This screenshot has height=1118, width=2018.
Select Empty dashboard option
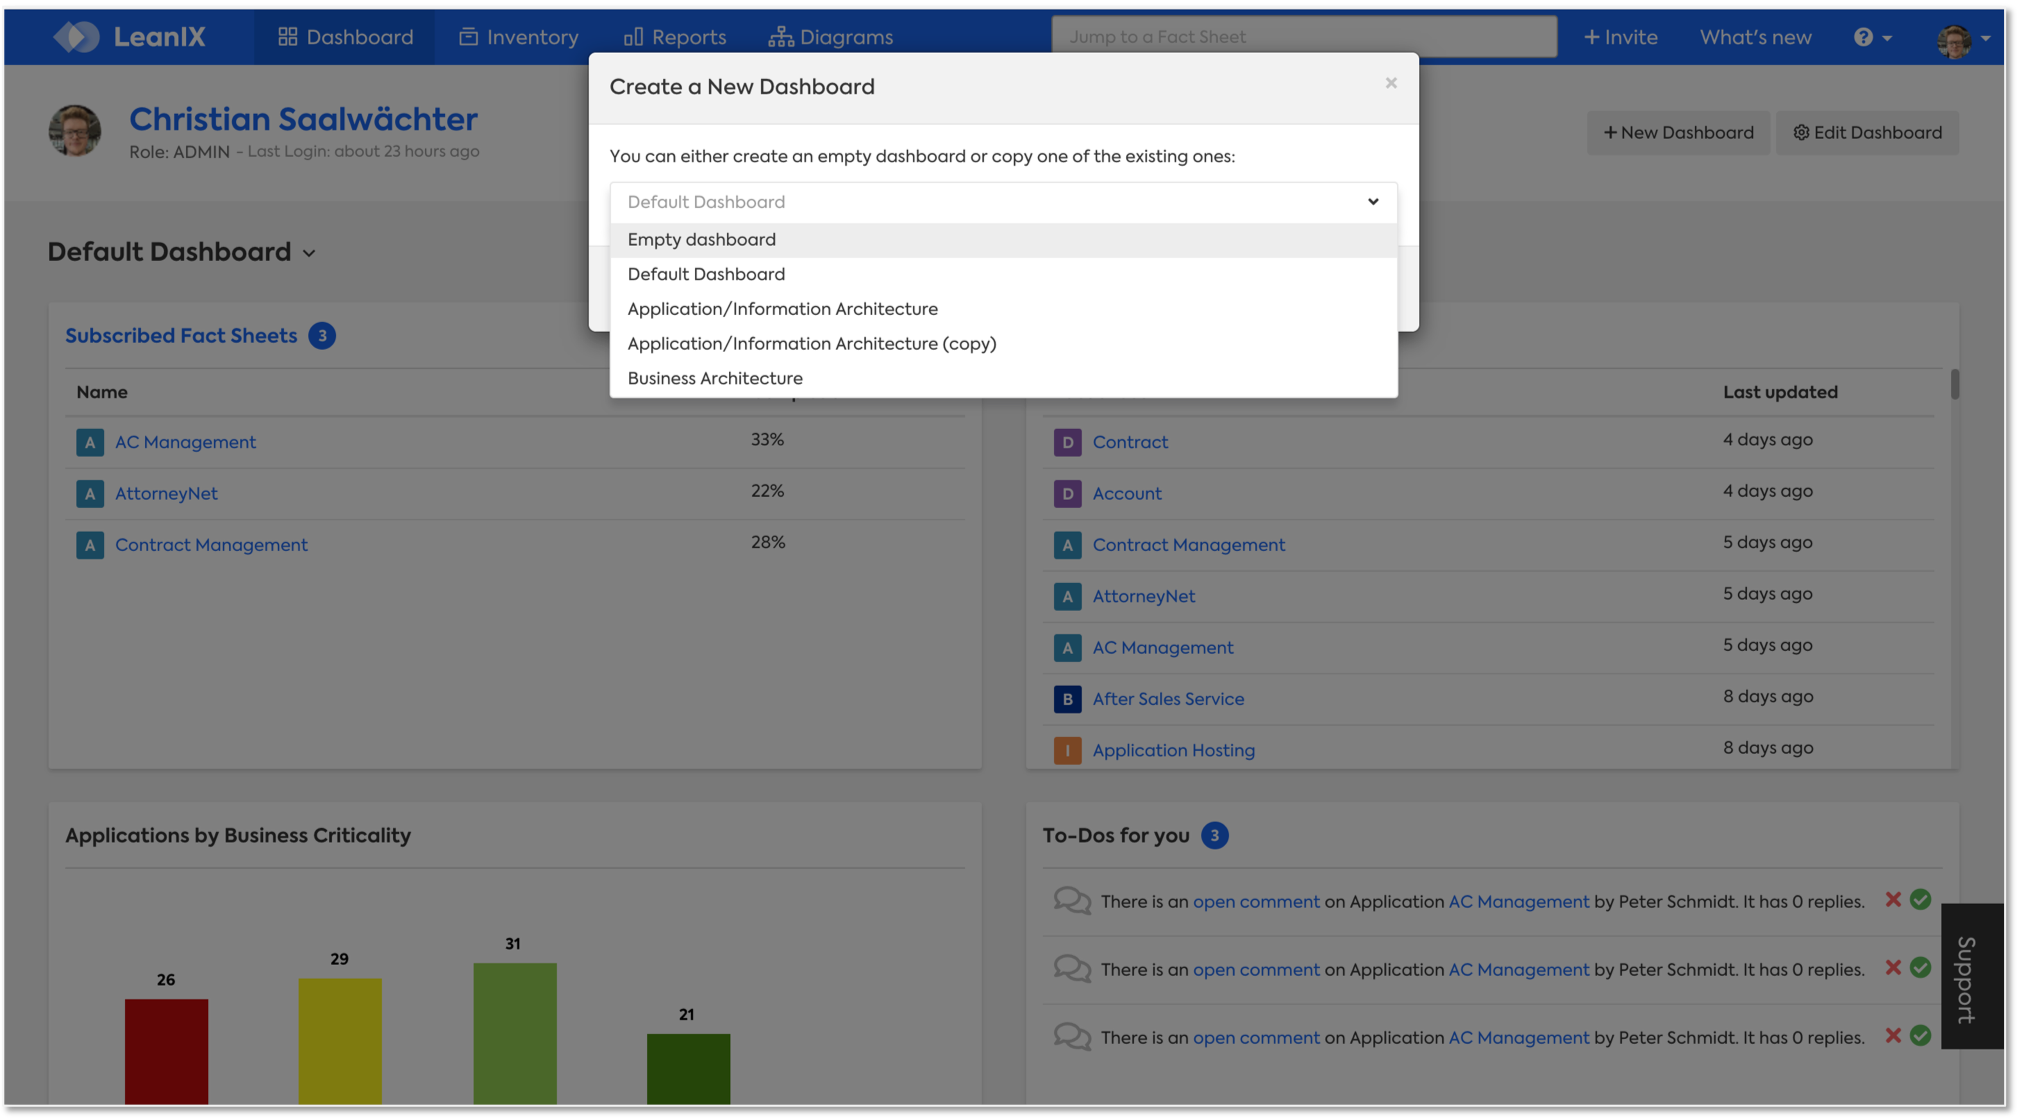702,240
